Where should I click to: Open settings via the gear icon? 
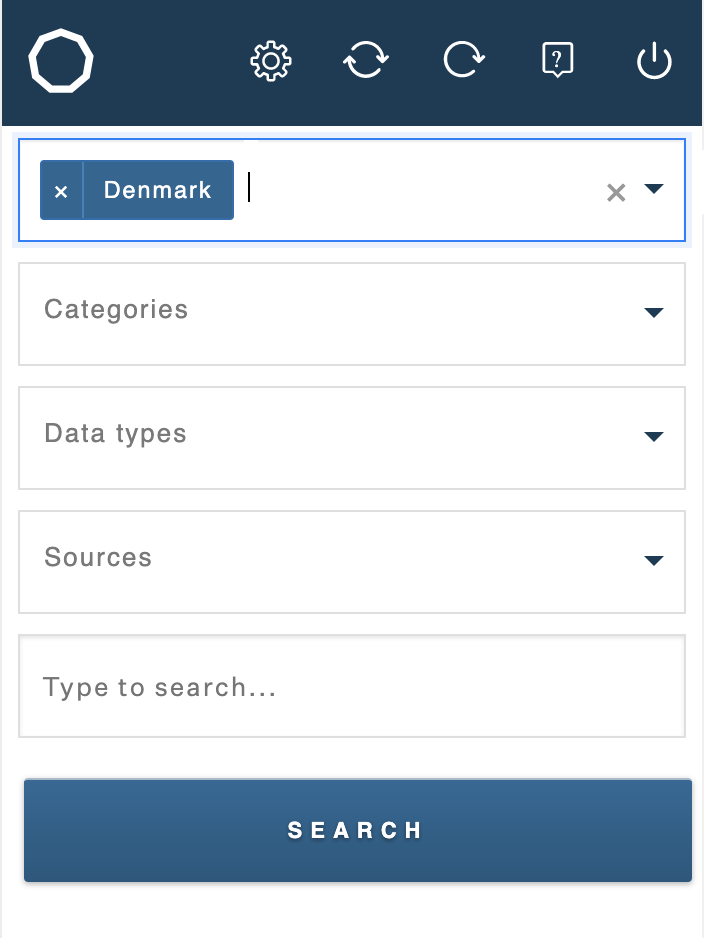click(x=271, y=61)
